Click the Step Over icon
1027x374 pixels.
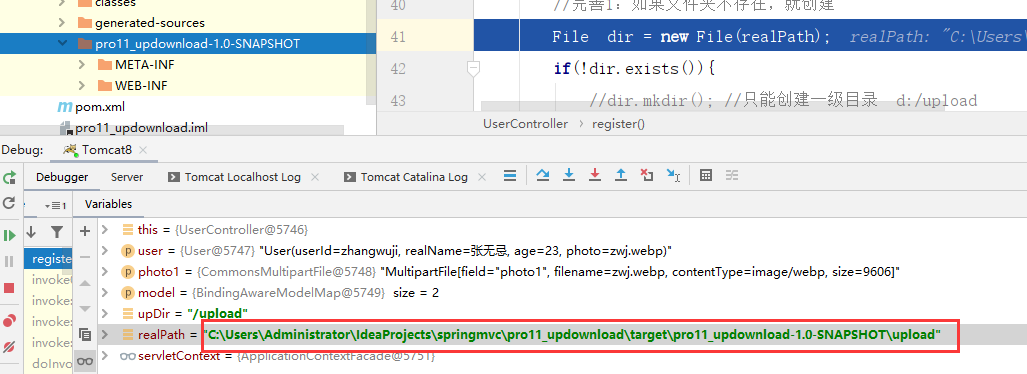[x=542, y=175]
